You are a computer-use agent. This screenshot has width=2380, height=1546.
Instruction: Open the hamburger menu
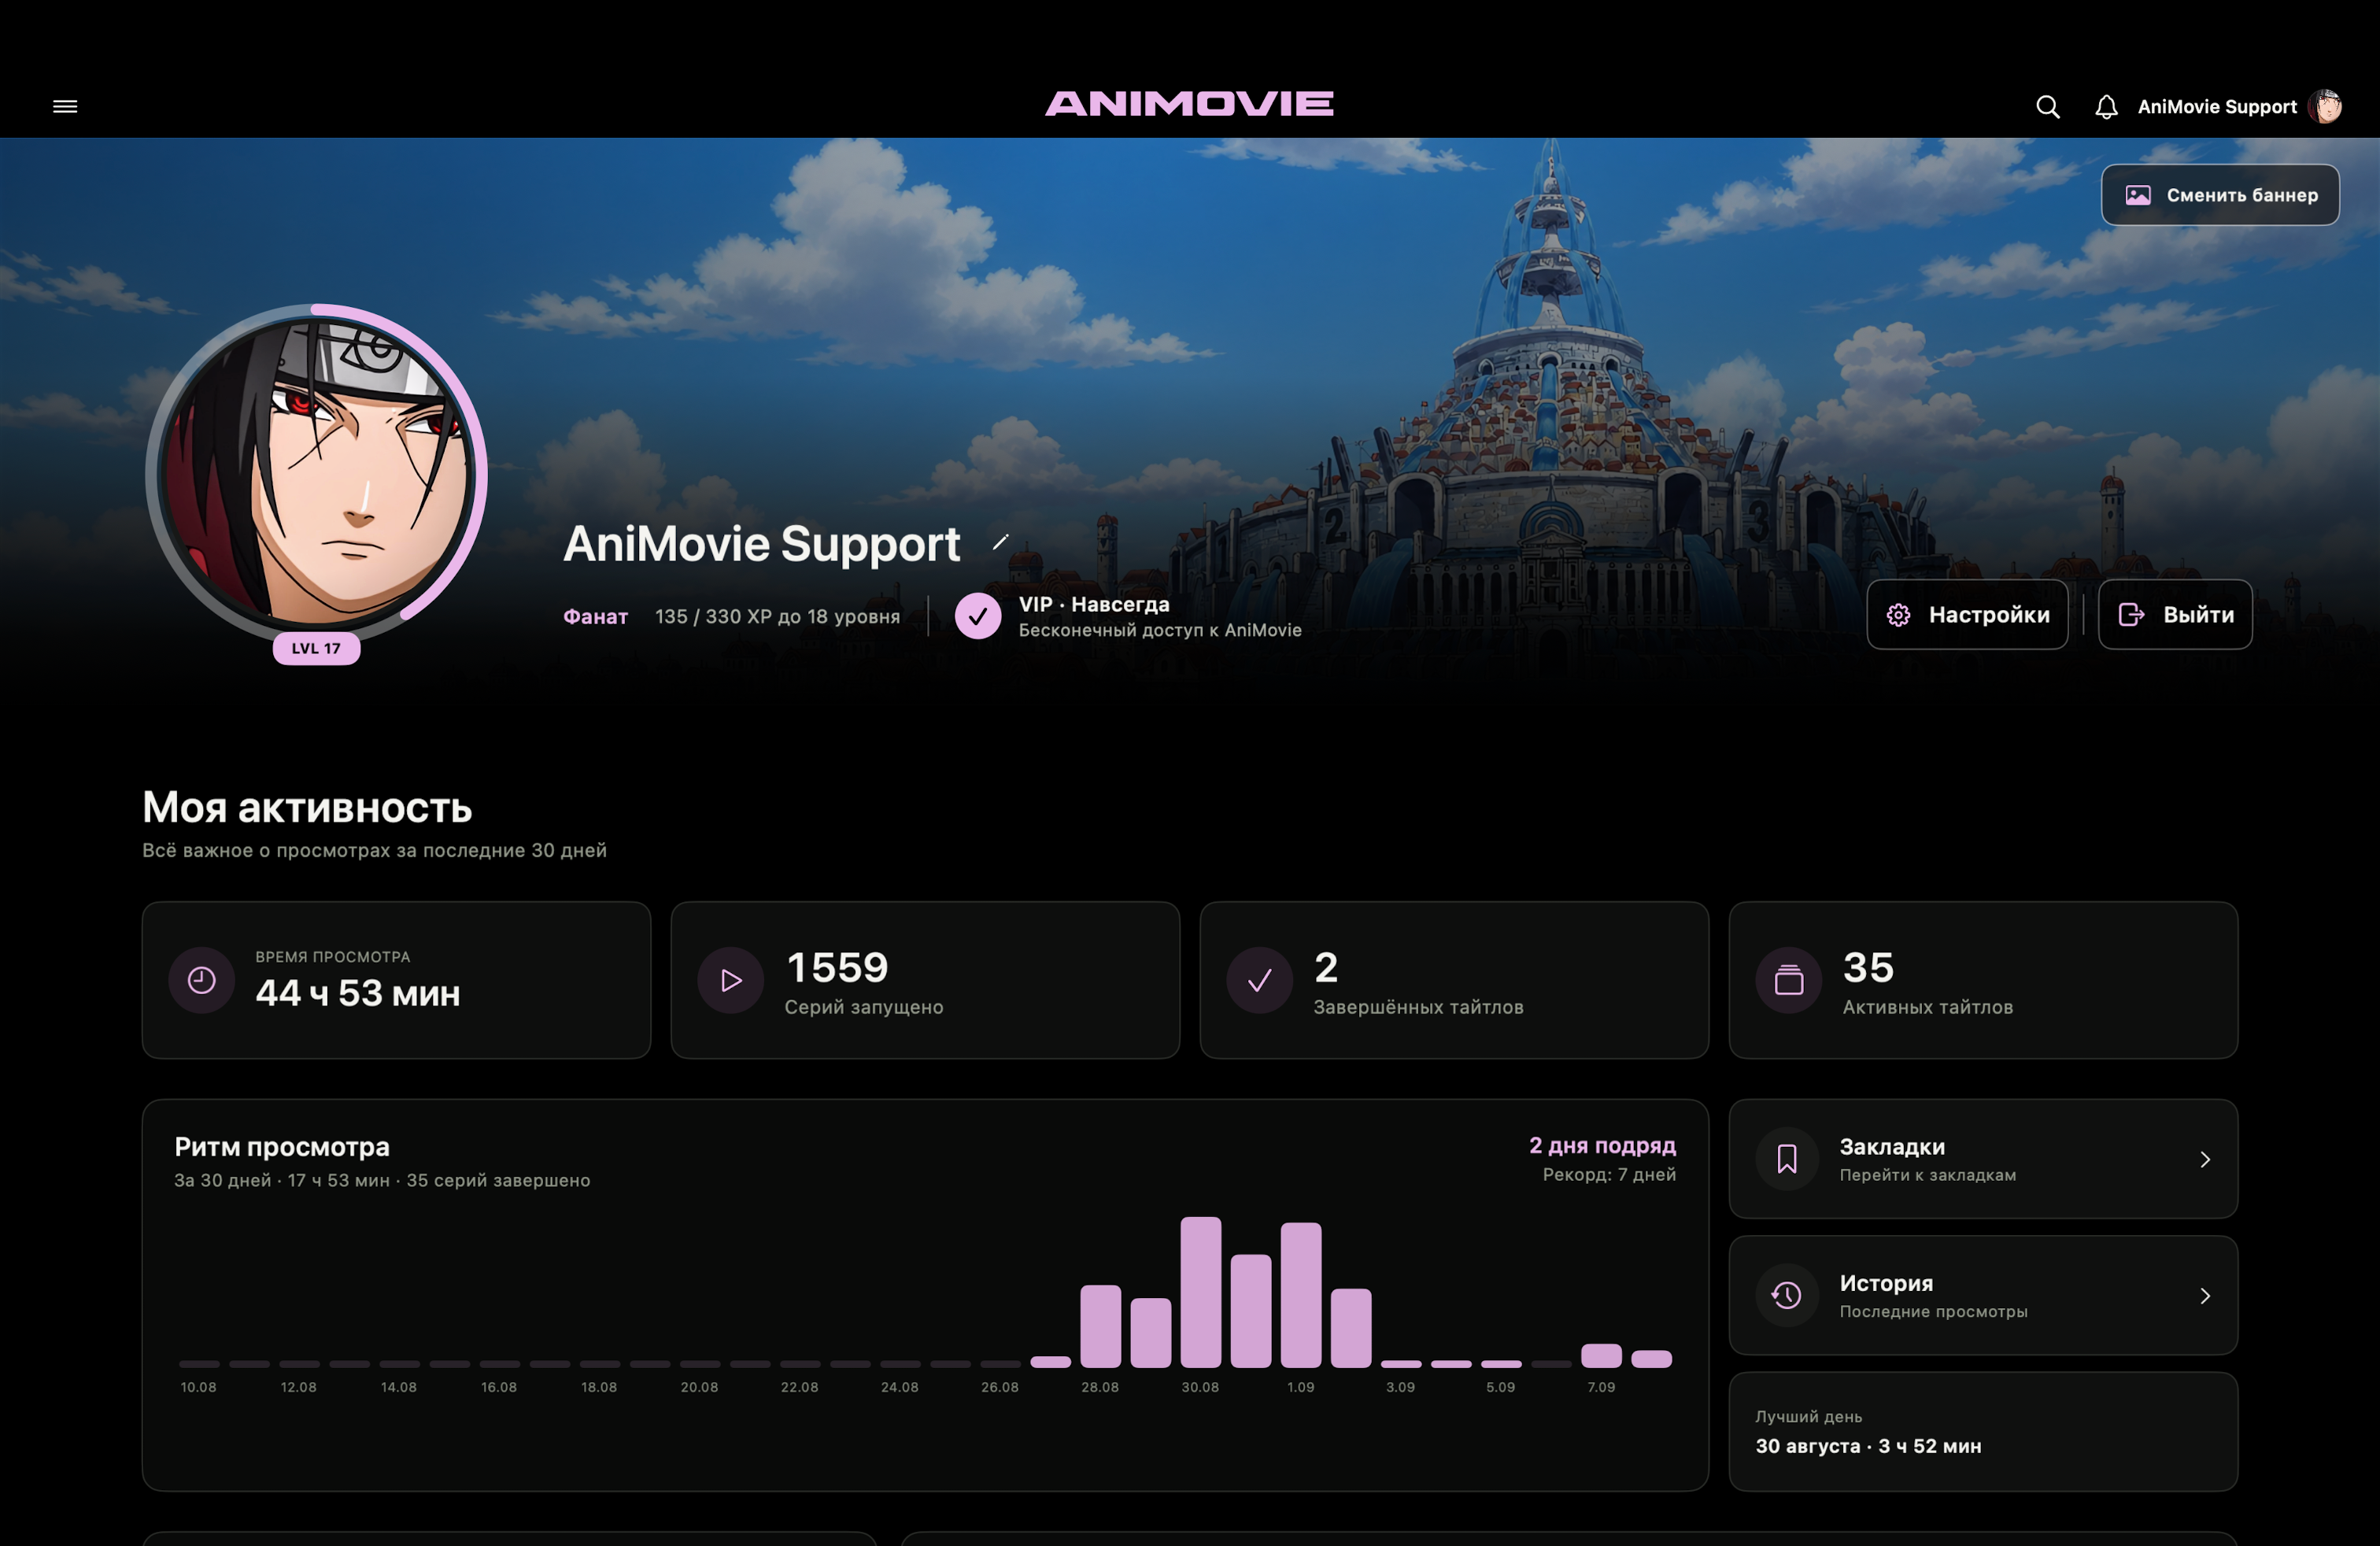click(x=65, y=106)
